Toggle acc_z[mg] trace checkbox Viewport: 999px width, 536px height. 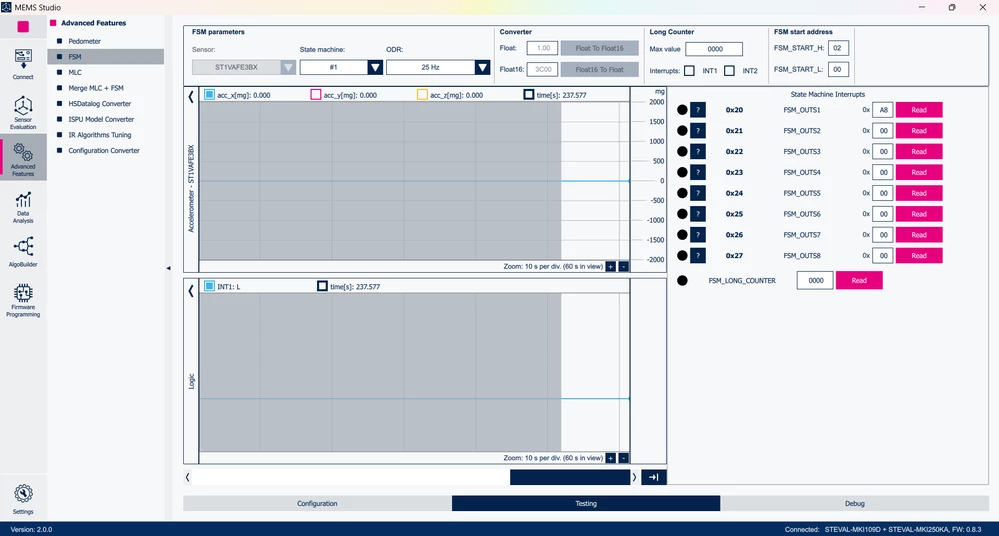pos(422,94)
